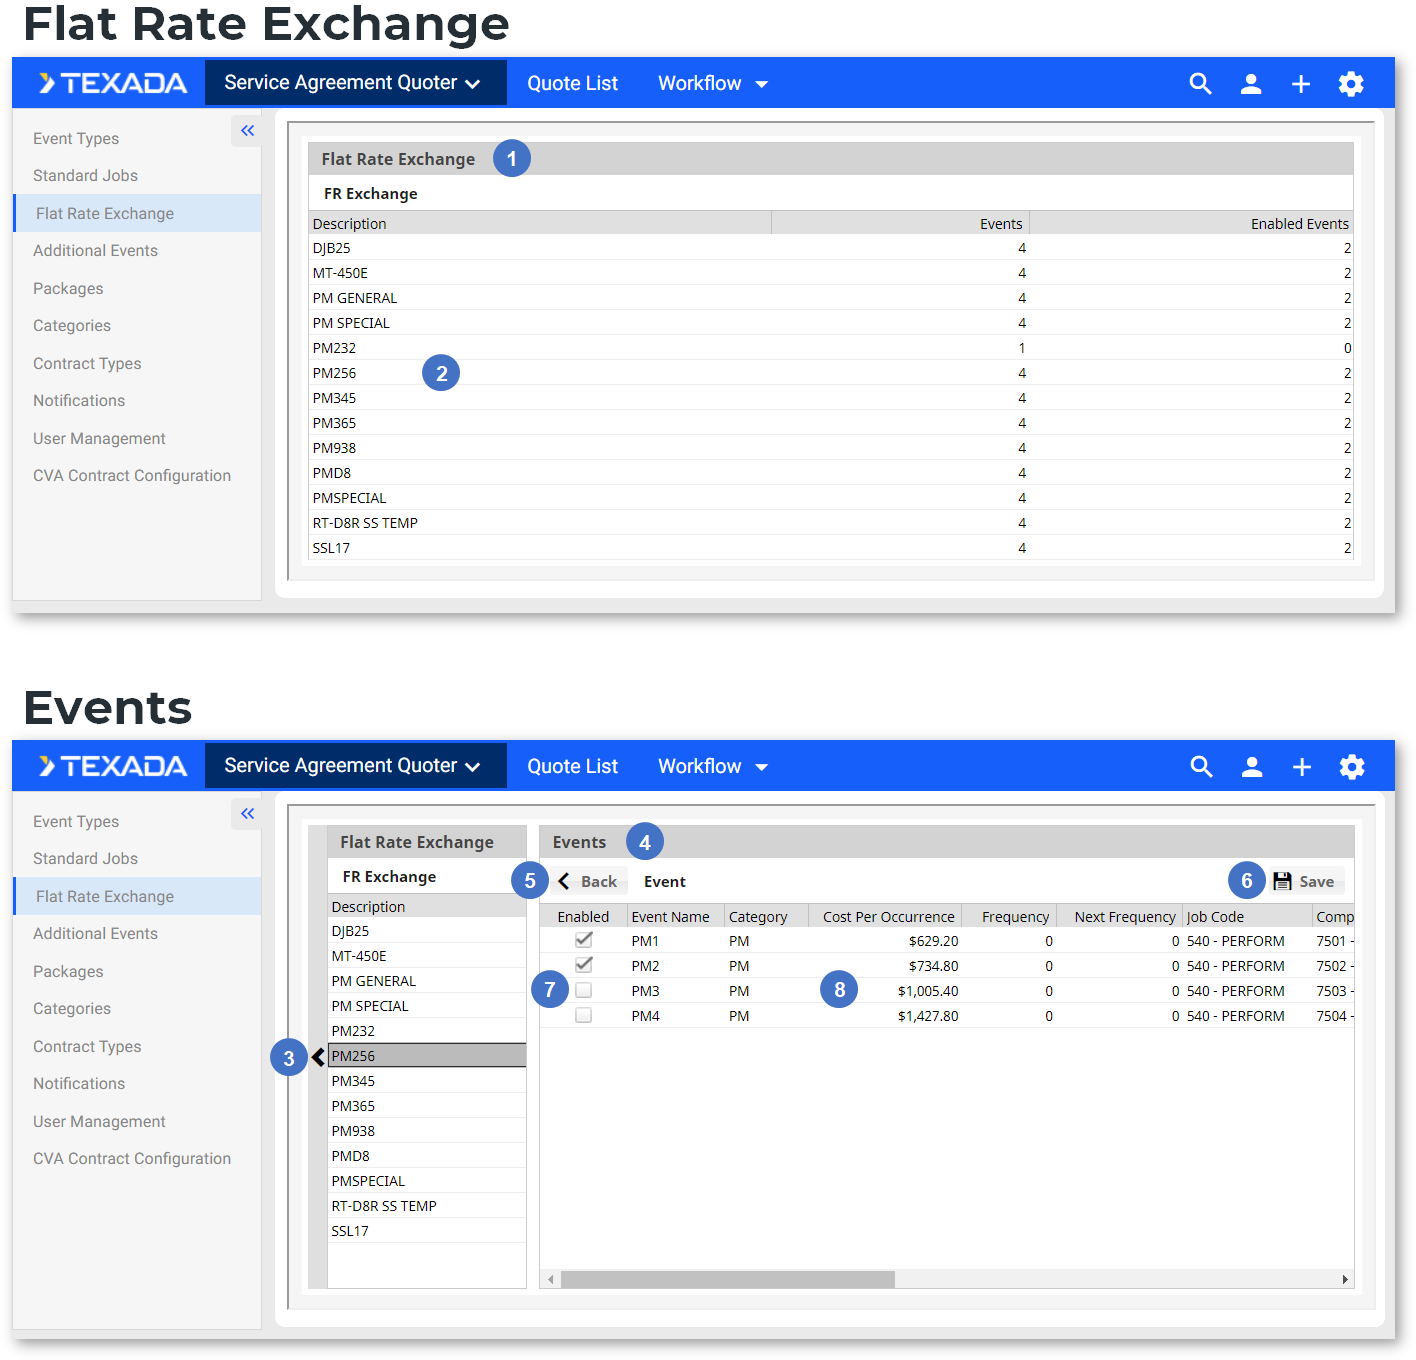Expand the Service Agreement Quoter dropdown

(355, 82)
